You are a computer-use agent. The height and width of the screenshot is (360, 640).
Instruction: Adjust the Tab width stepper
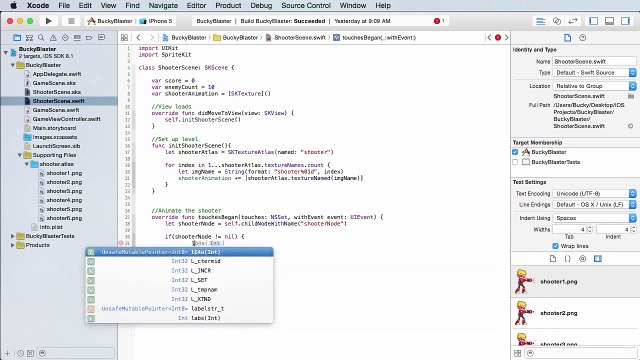[x=589, y=229]
